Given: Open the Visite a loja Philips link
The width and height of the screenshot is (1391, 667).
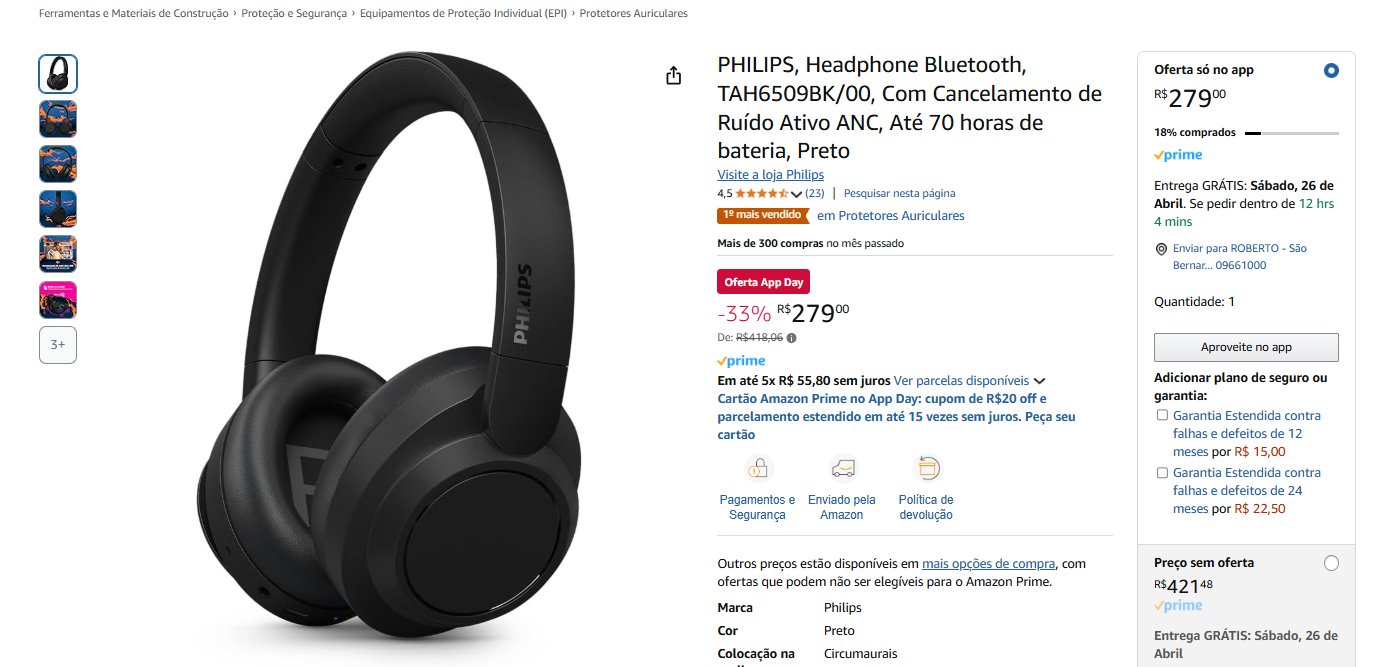Looking at the screenshot, I should pos(771,174).
